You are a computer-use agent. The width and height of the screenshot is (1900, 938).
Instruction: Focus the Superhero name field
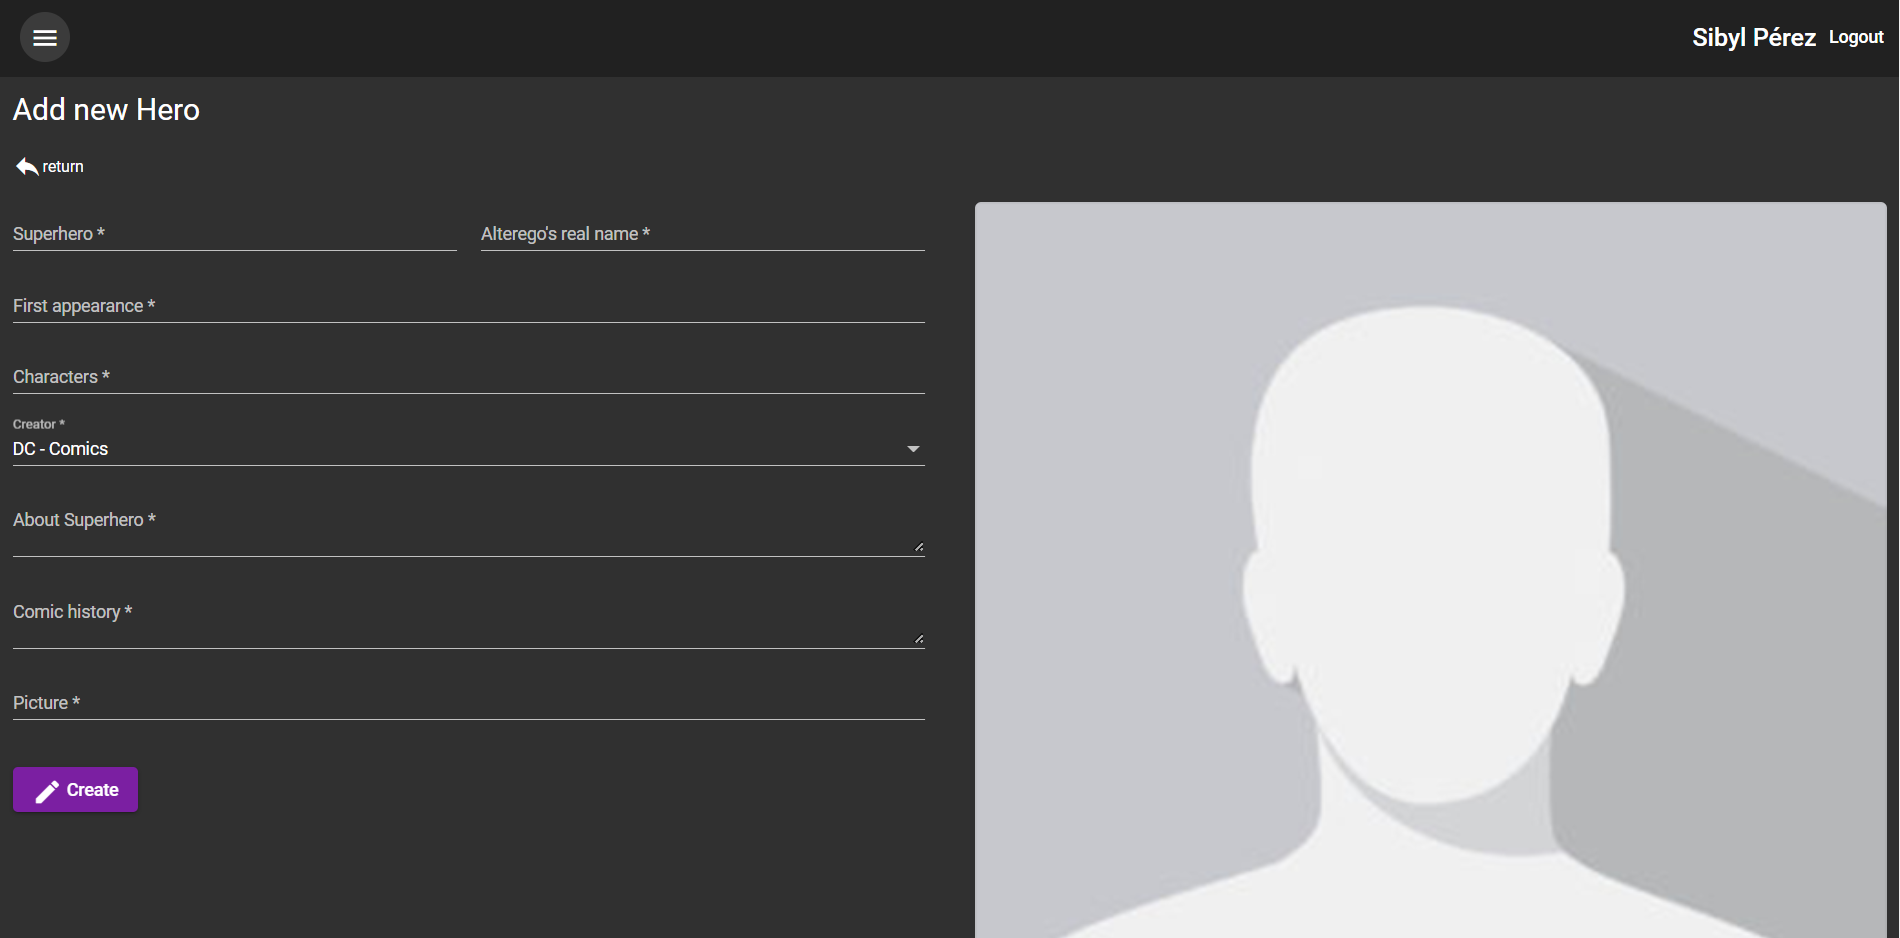click(x=235, y=233)
